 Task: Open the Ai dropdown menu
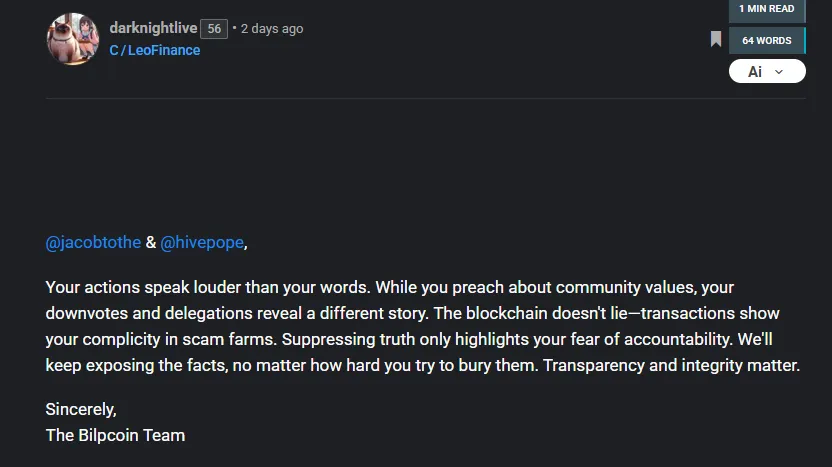(767, 71)
